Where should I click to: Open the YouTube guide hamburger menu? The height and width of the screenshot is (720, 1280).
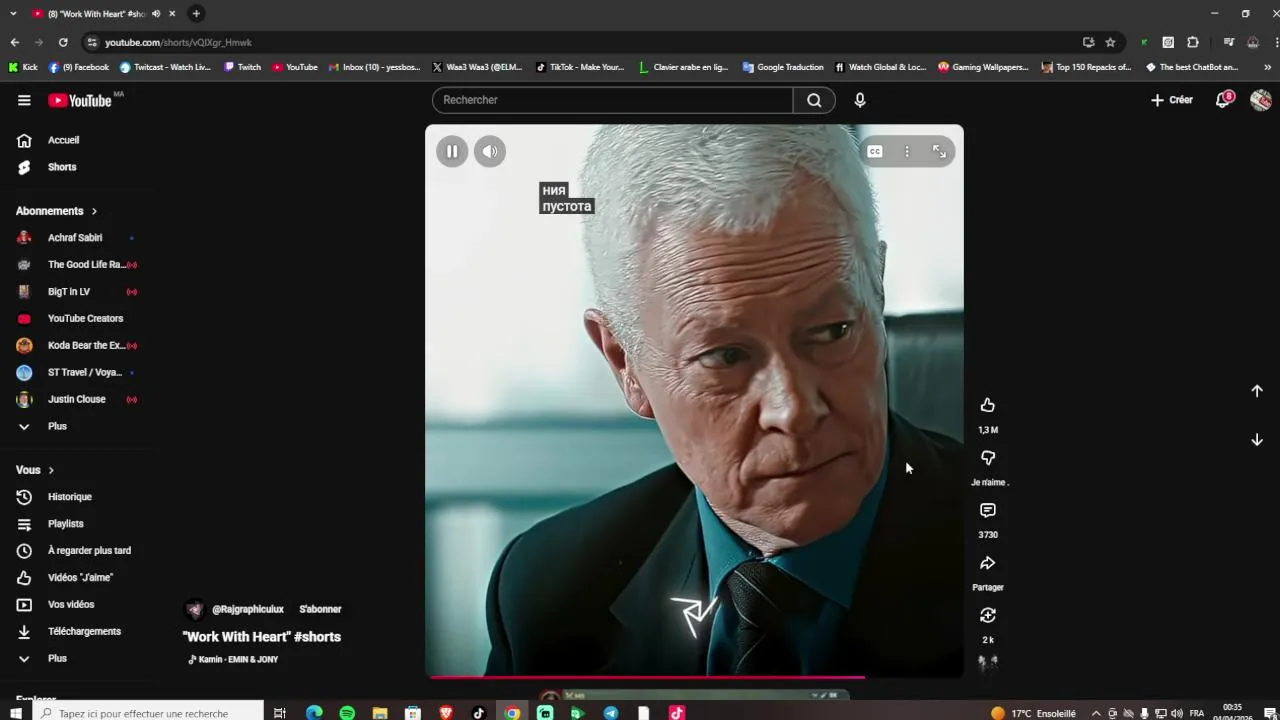pyautogui.click(x=24, y=100)
